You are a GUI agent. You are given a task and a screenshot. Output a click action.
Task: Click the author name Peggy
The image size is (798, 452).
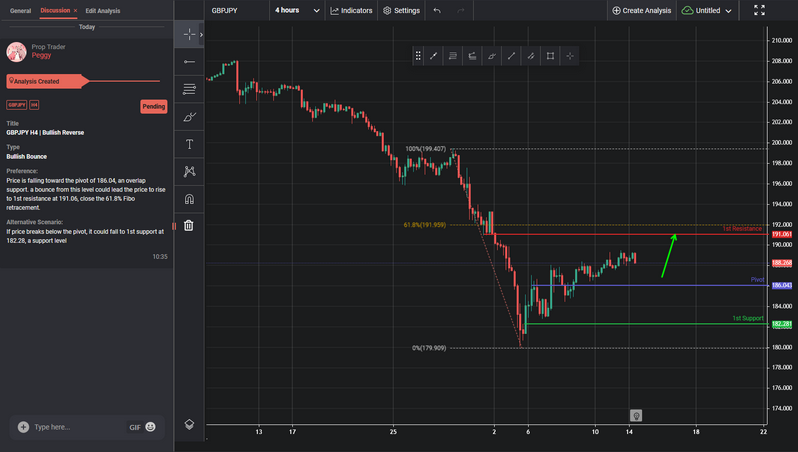tap(41, 55)
